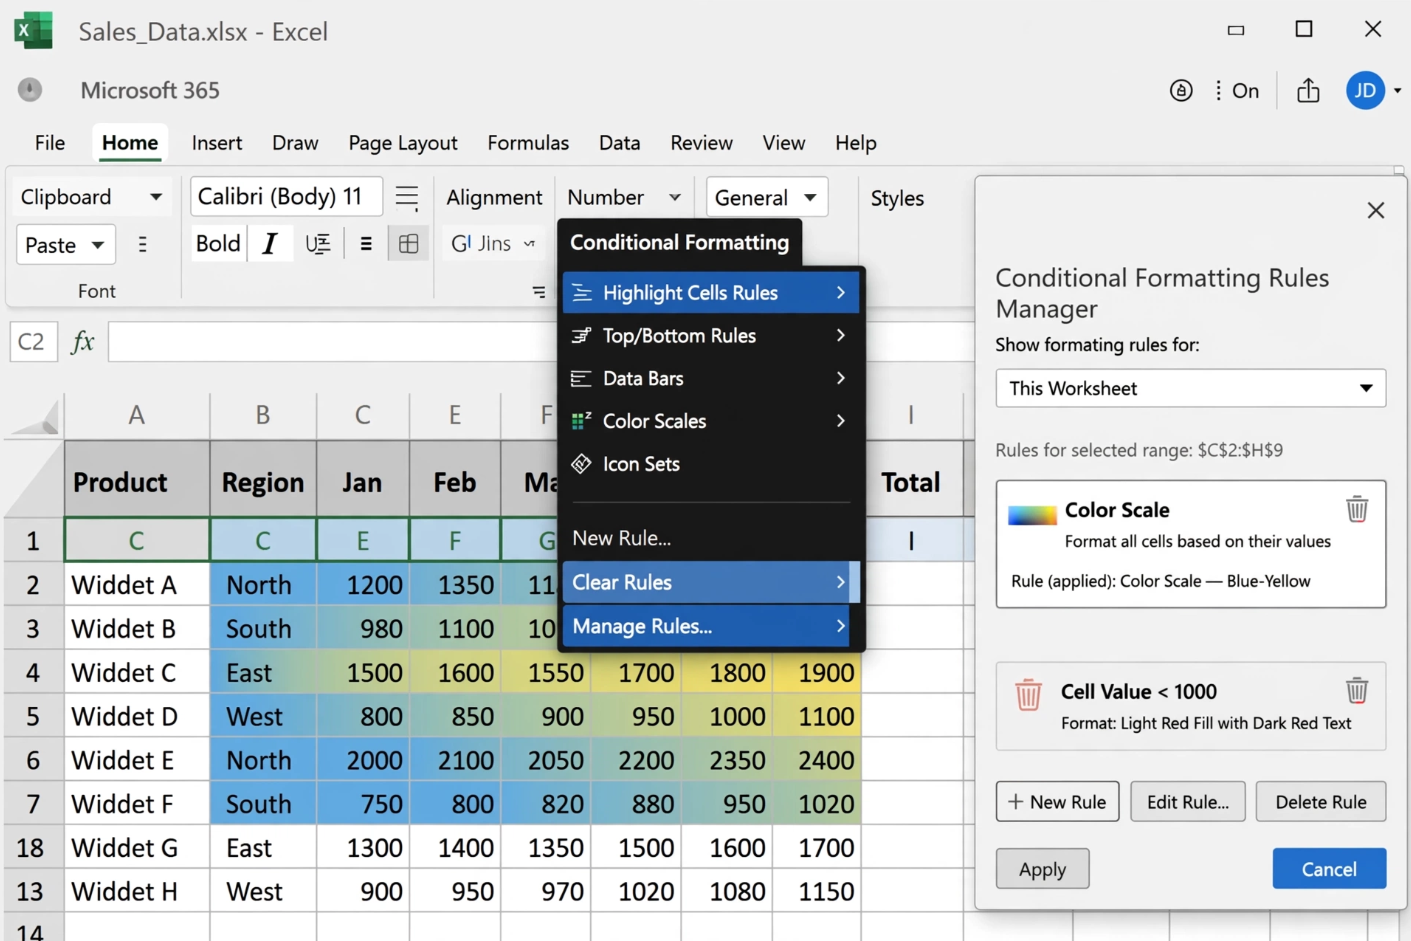Viewport: 1411px width, 941px height.
Task: Click the list lines icon next to underline
Action: [366, 244]
